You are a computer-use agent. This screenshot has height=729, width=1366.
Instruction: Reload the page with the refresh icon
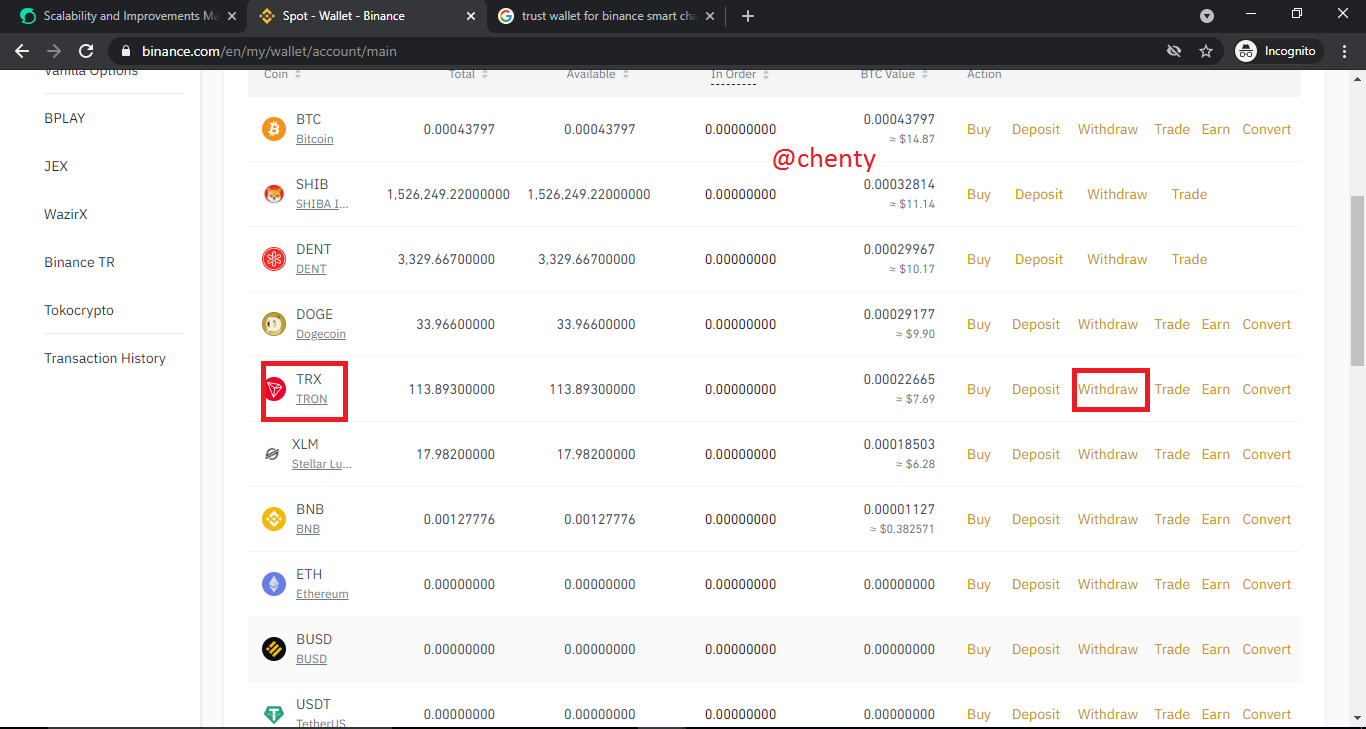pyautogui.click(x=86, y=51)
